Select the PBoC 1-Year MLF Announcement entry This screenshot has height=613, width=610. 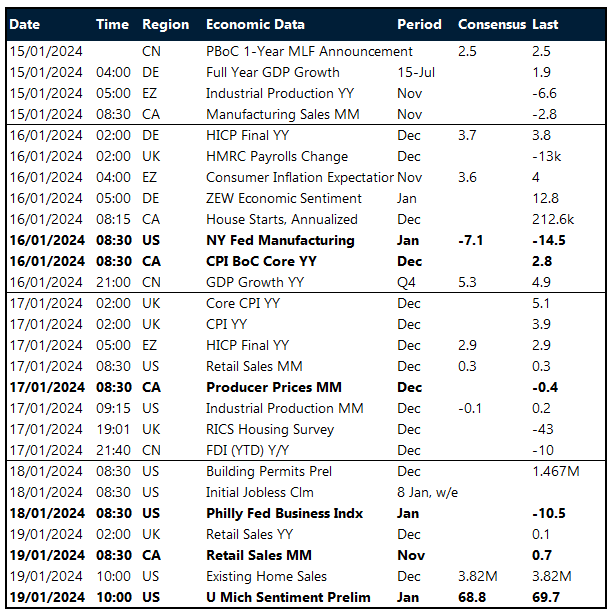309,51
